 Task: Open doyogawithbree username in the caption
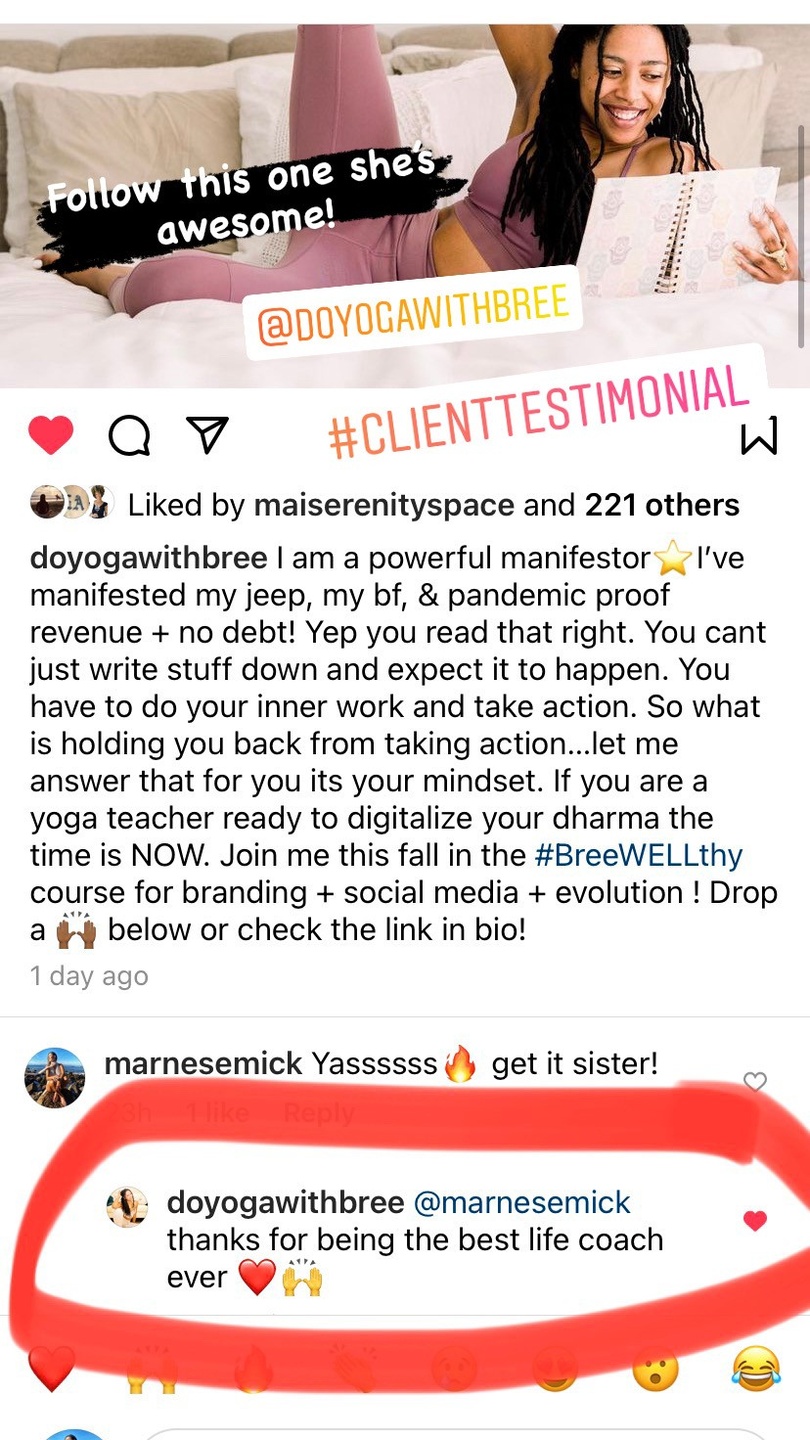[x=149, y=559]
